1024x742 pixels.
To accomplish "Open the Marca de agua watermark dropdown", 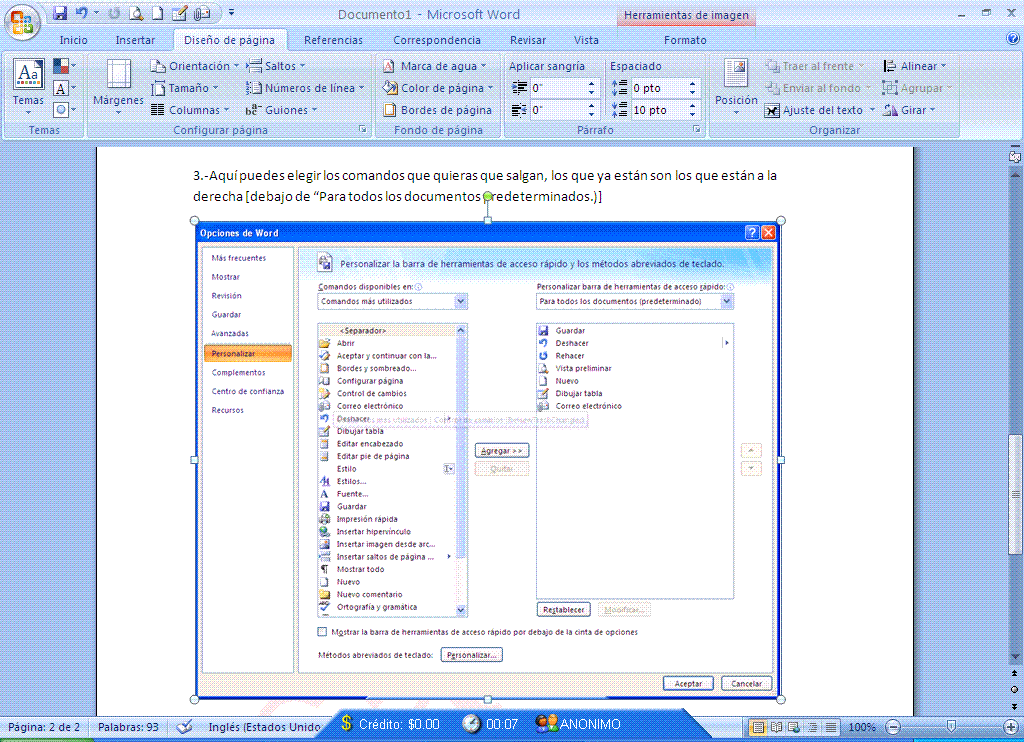I will (435, 66).
